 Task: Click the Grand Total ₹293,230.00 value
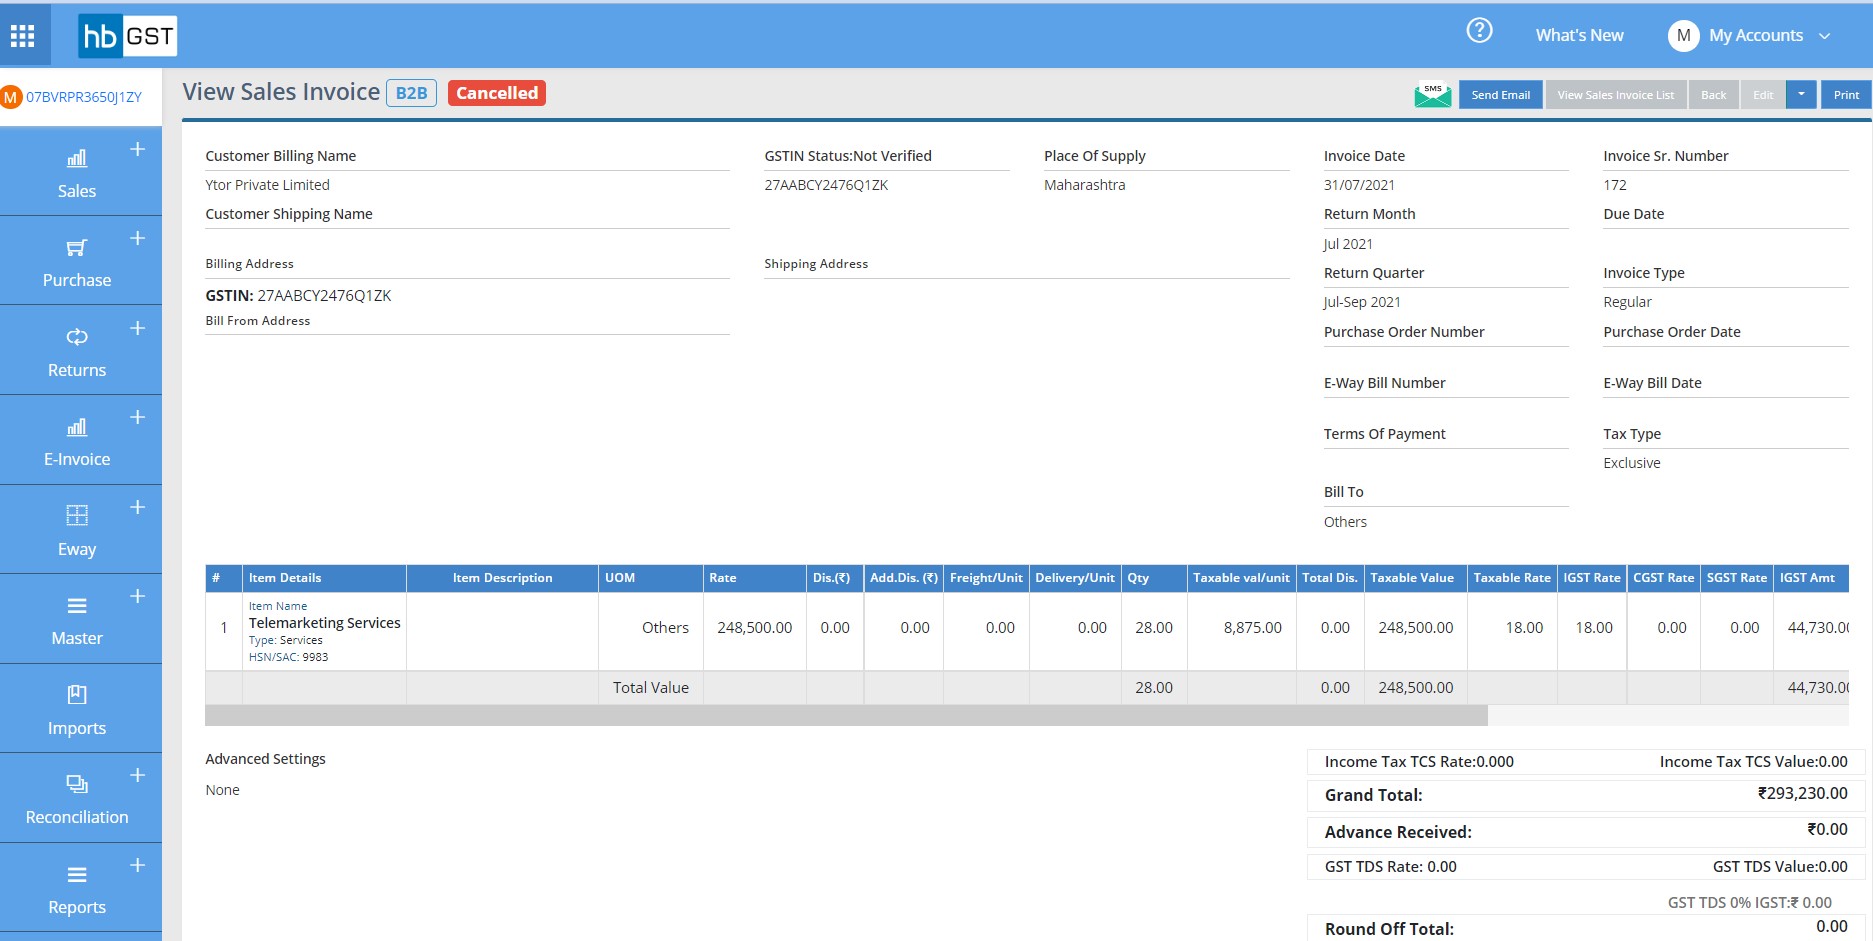pos(1802,793)
